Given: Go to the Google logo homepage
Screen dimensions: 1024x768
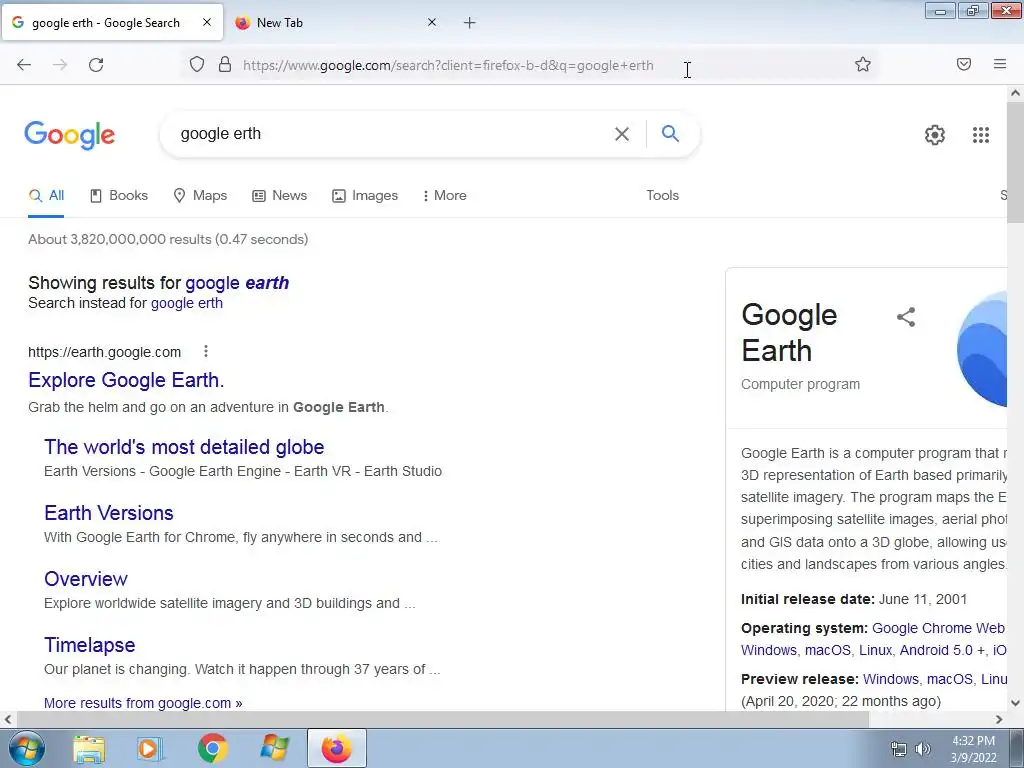Looking at the screenshot, I should [70, 135].
